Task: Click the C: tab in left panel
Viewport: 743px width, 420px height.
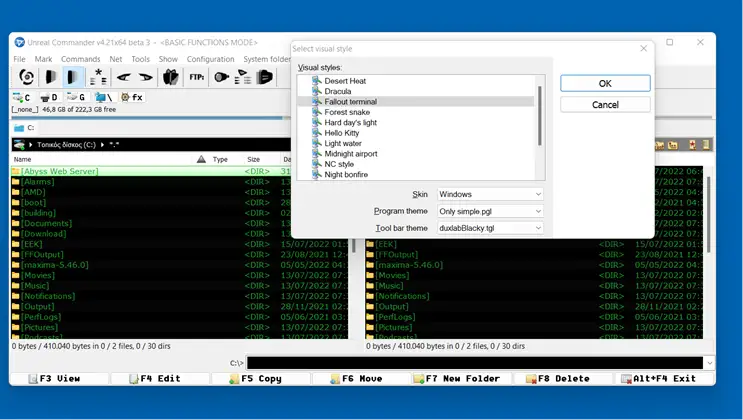Action: pos(25,128)
